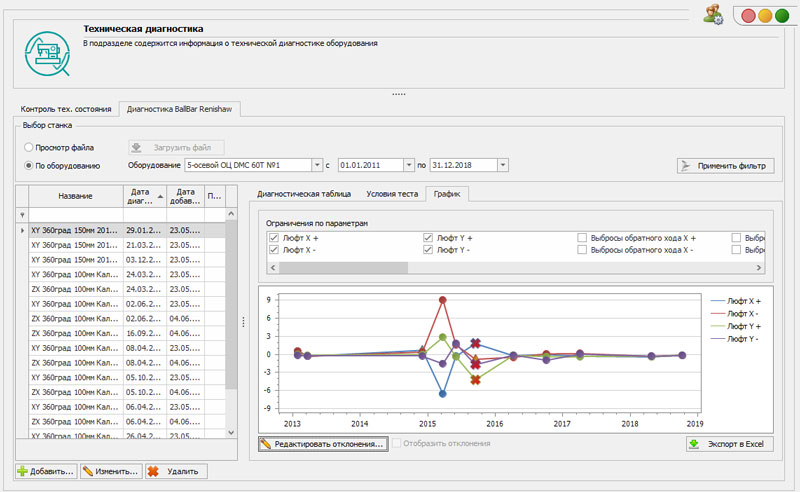800x492 pixels.
Task: Uncheck the Люфт X + checkbox
Action: tap(273, 238)
